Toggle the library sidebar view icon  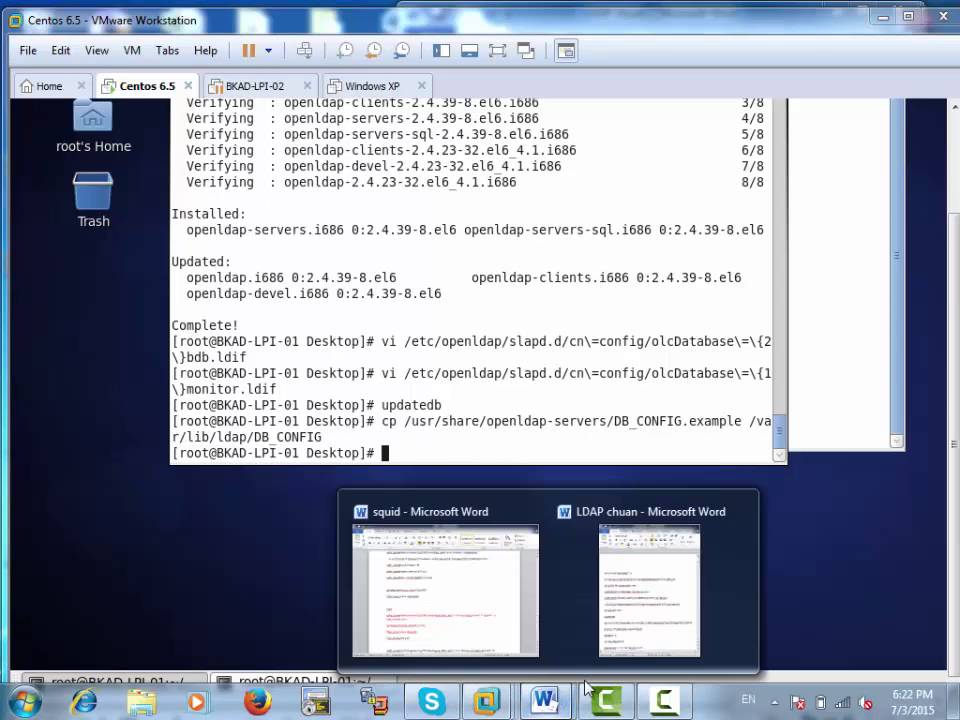pyautogui.click(x=441, y=51)
